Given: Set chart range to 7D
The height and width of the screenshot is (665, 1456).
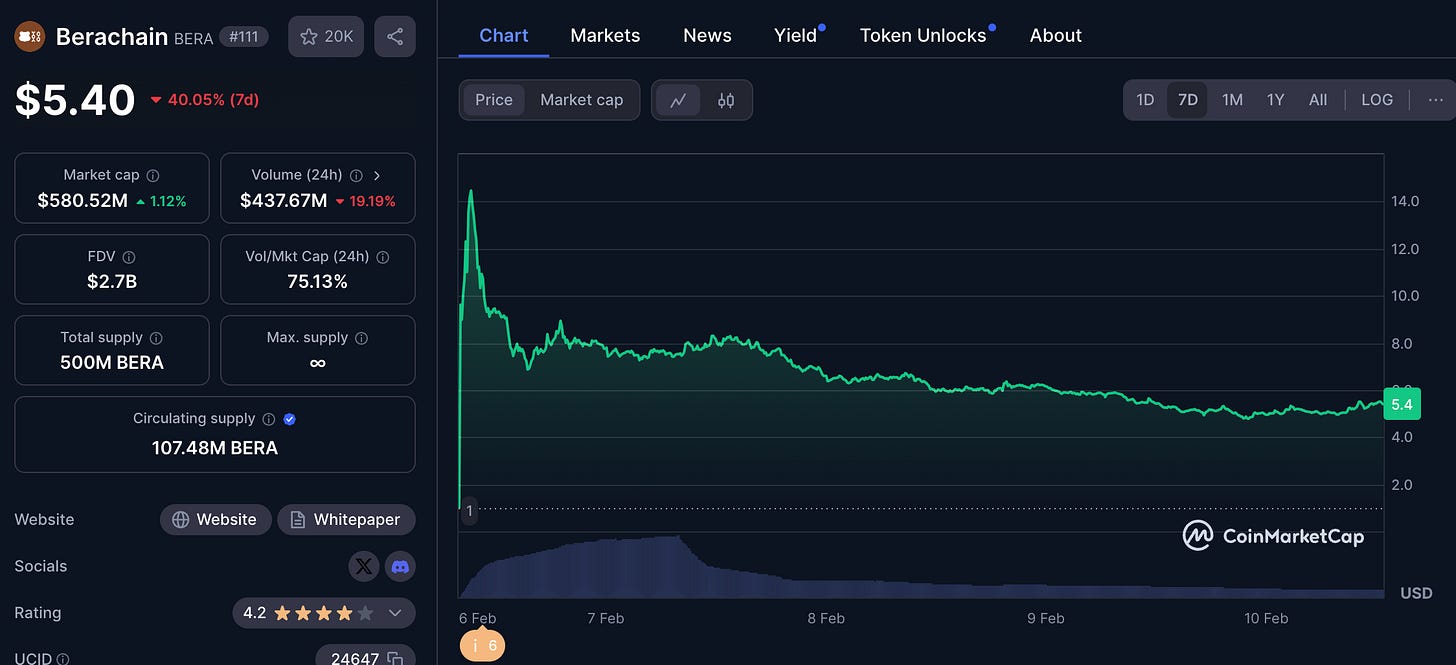Looking at the screenshot, I should tap(1188, 100).
